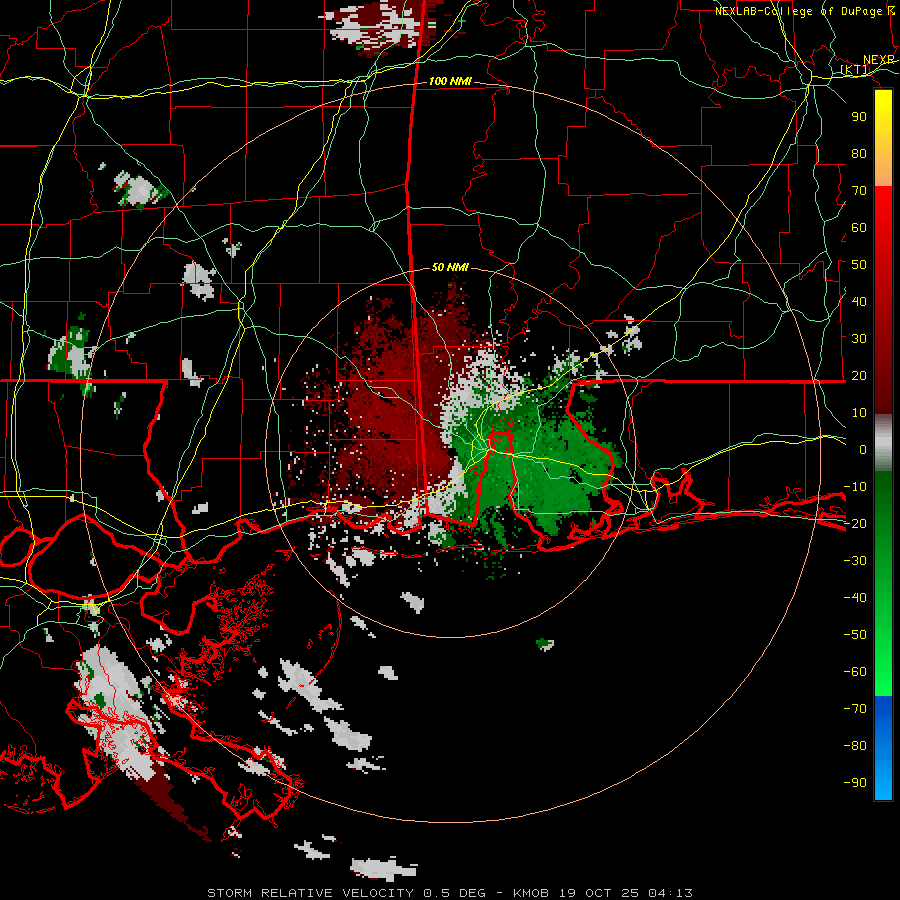This screenshot has height=900, width=900.
Task: Click the "-40" value on the velocity scale
Action: point(855,598)
